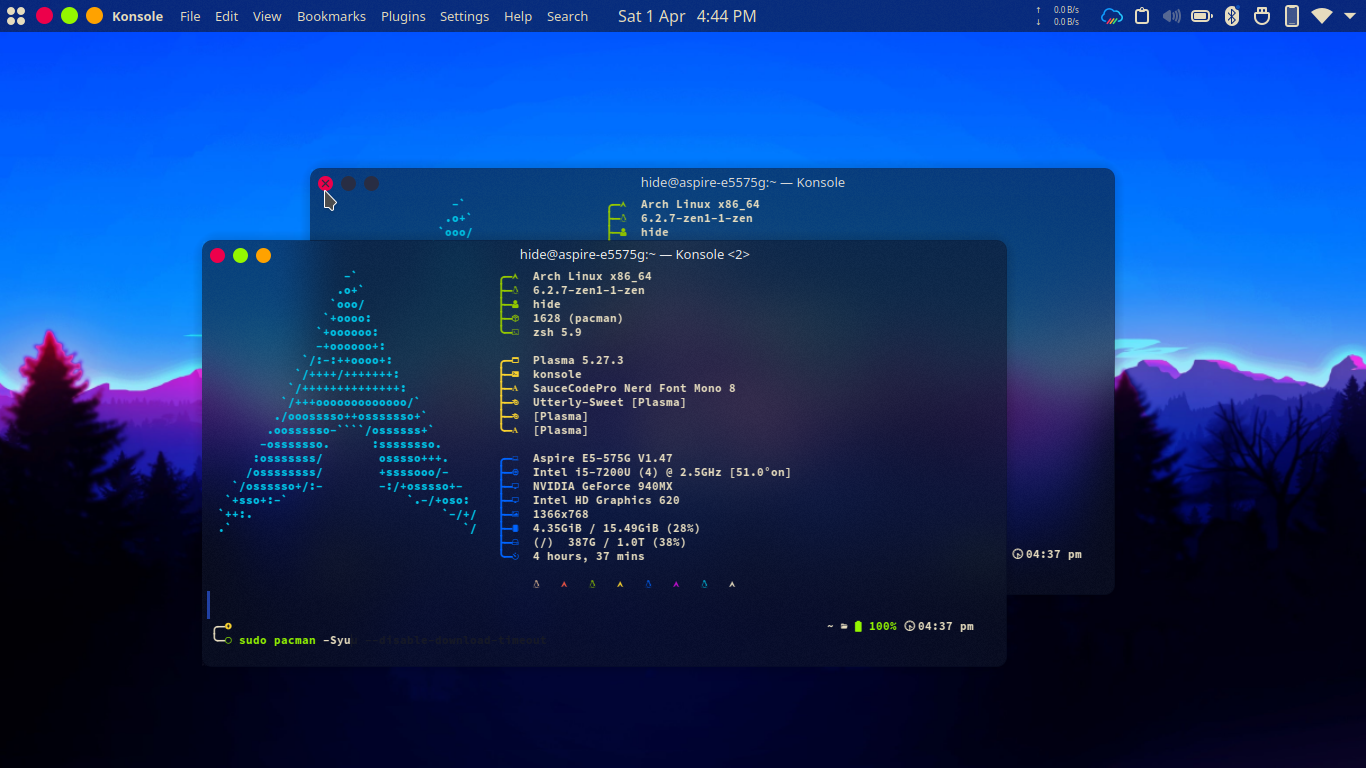Click the 'Plasma 5.27.3' line
Viewport: 1366px width, 768px height.
[578, 360]
